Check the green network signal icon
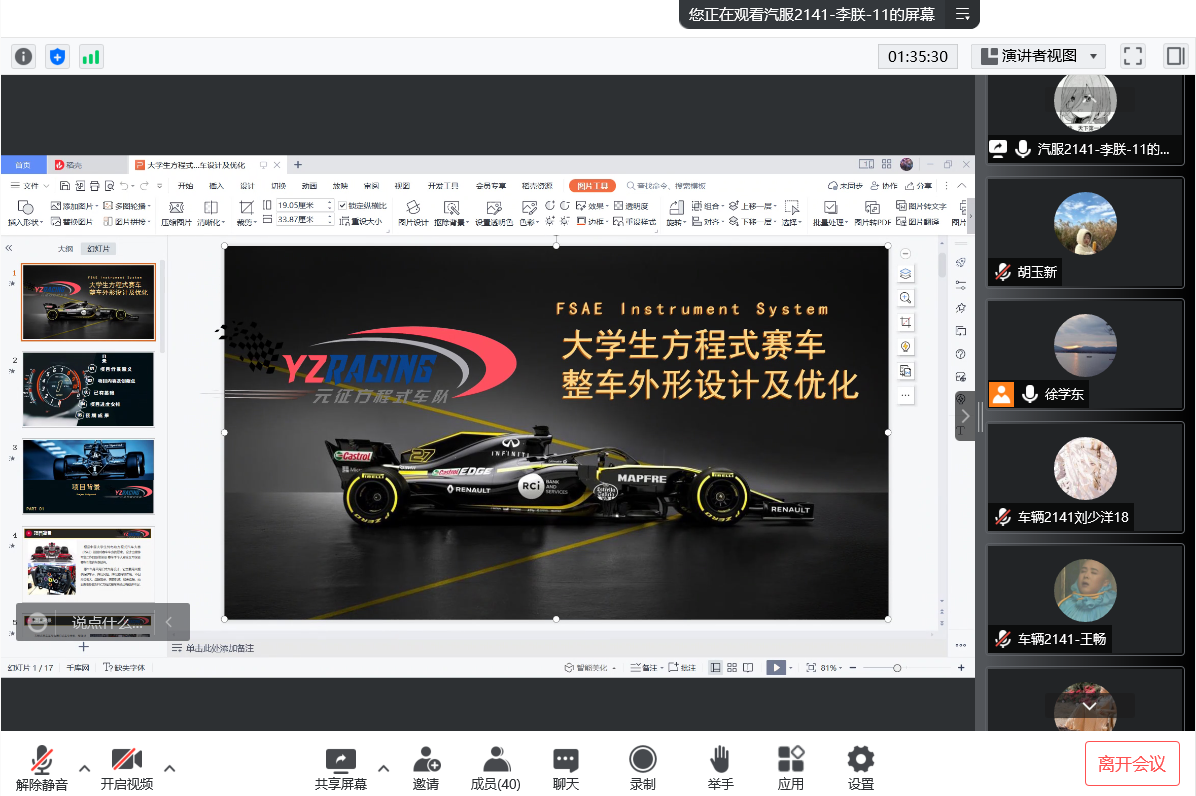 tap(91, 56)
